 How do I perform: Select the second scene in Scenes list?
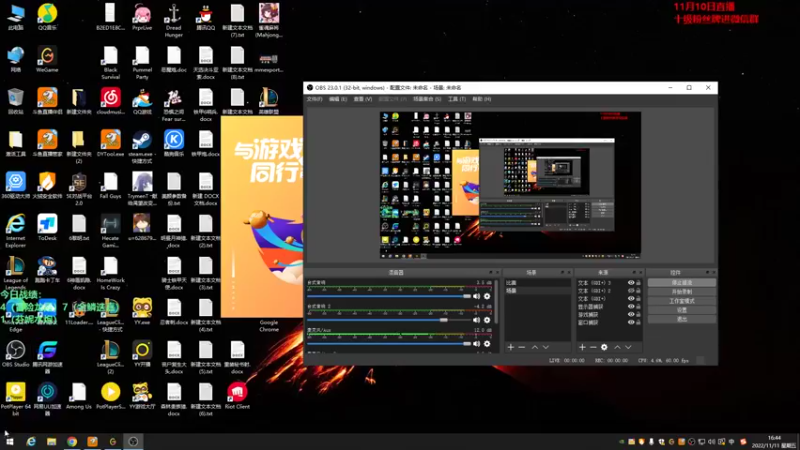coord(537,291)
